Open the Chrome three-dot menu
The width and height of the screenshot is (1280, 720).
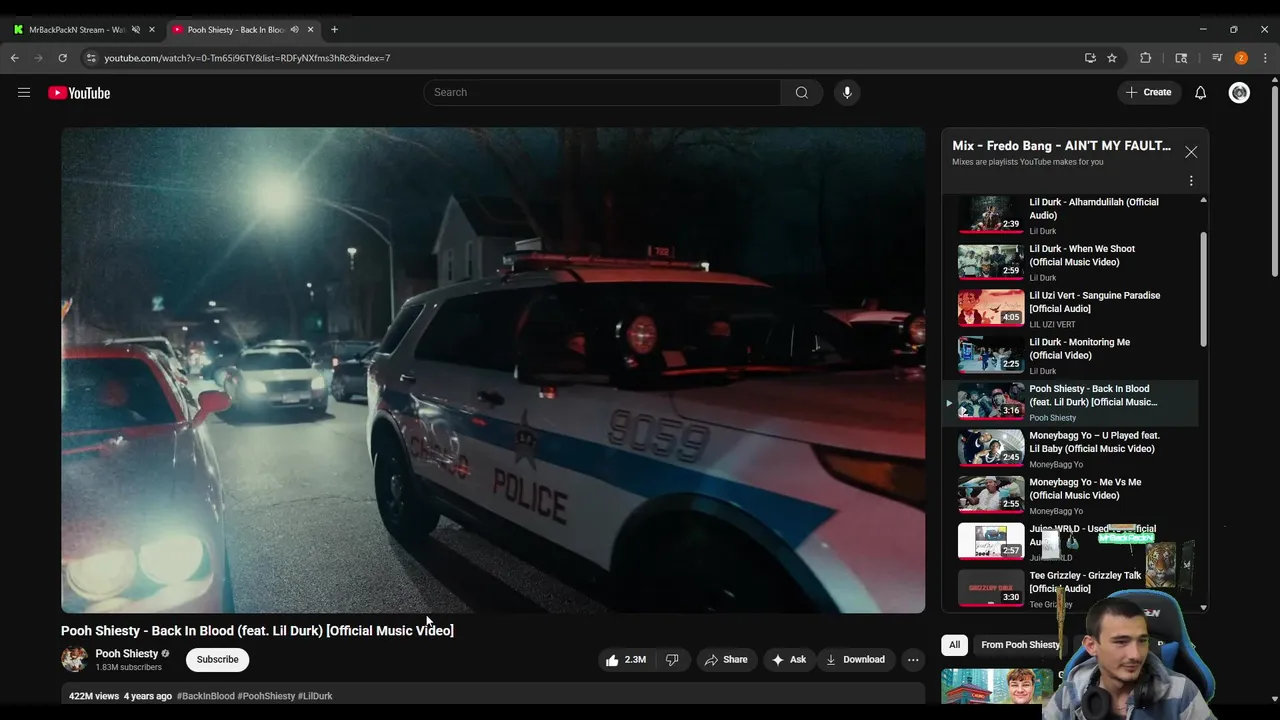point(1265,58)
